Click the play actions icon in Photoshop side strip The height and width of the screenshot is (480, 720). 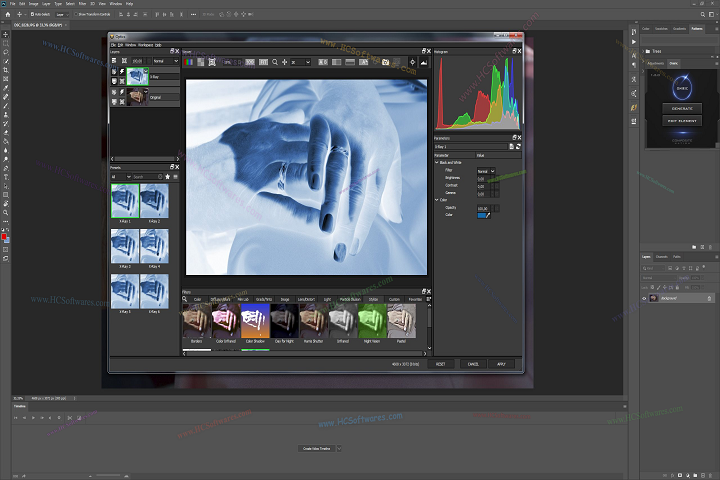(x=634, y=42)
